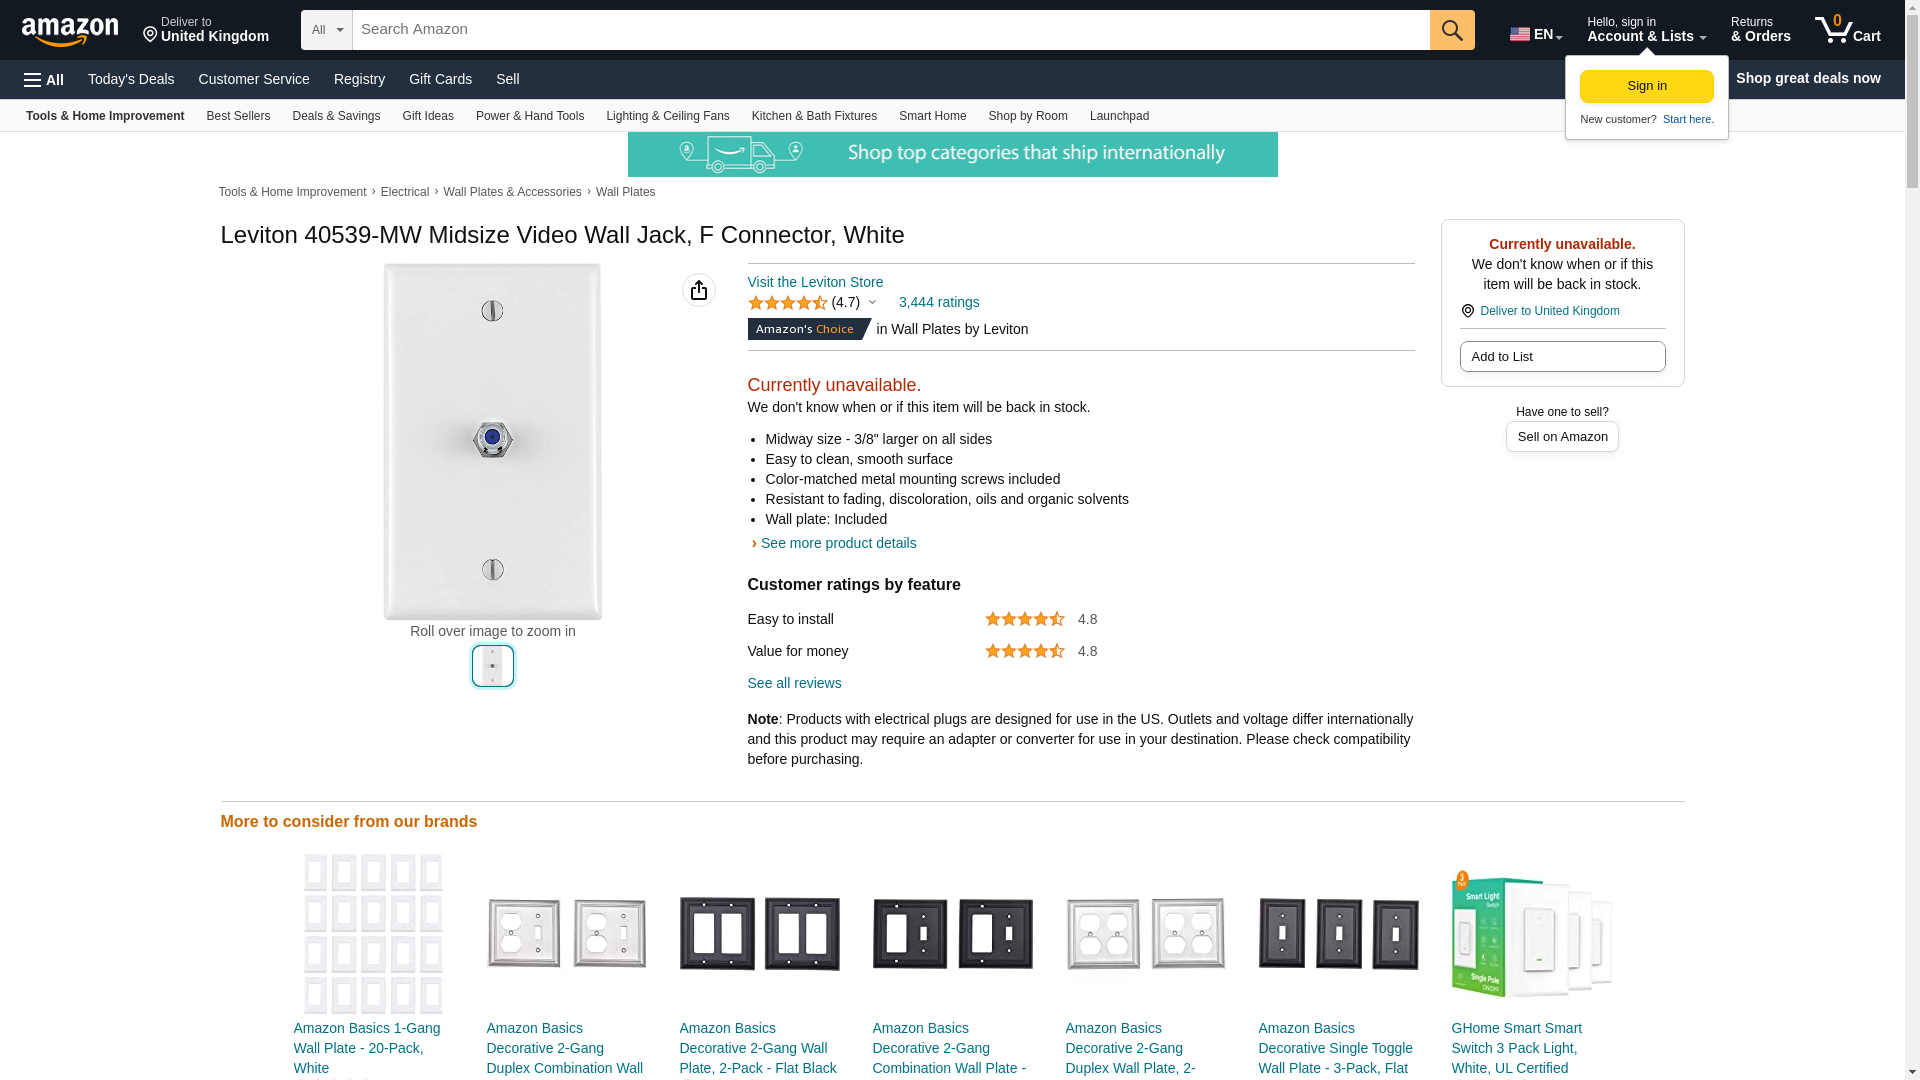Viewport: 1920px width, 1080px height.
Task: Open Gift Cards in navigation bar
Action: point(440,79)
